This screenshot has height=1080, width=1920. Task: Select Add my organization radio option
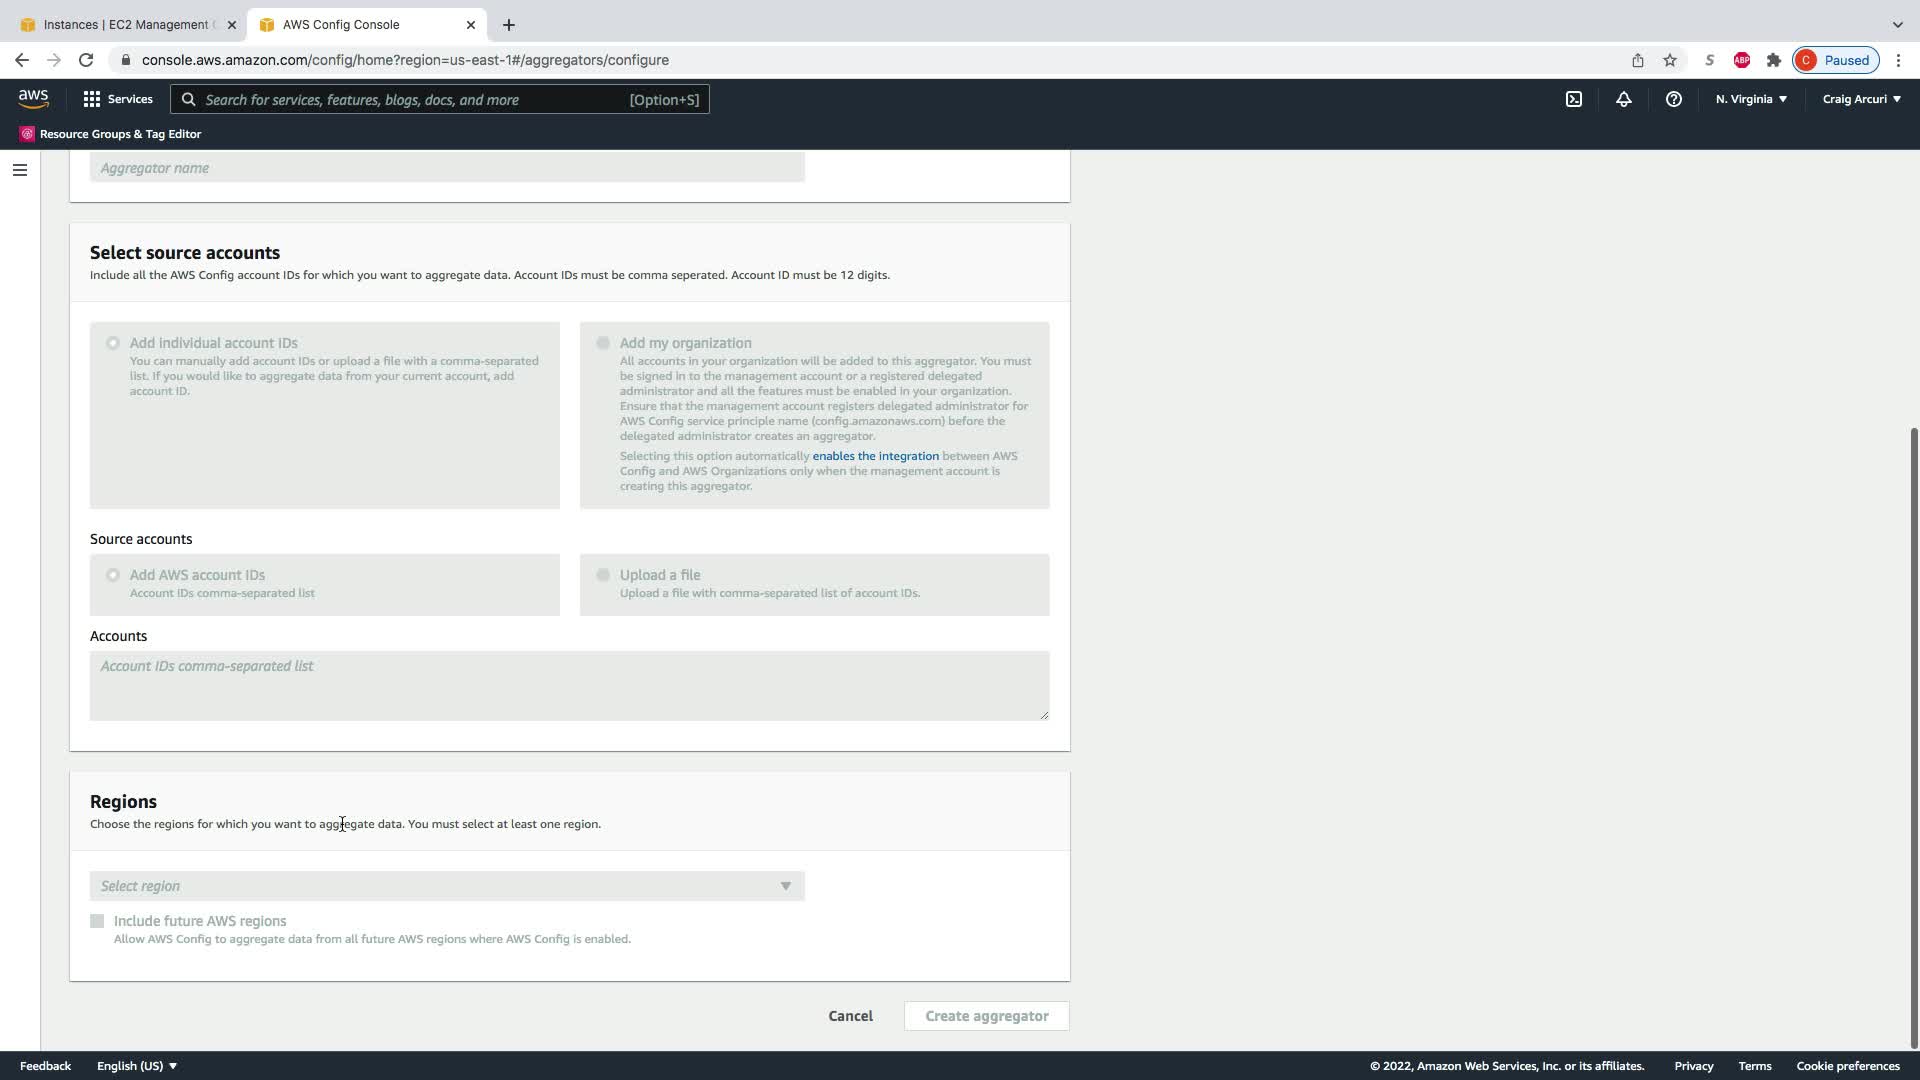(x=603, y=343)
